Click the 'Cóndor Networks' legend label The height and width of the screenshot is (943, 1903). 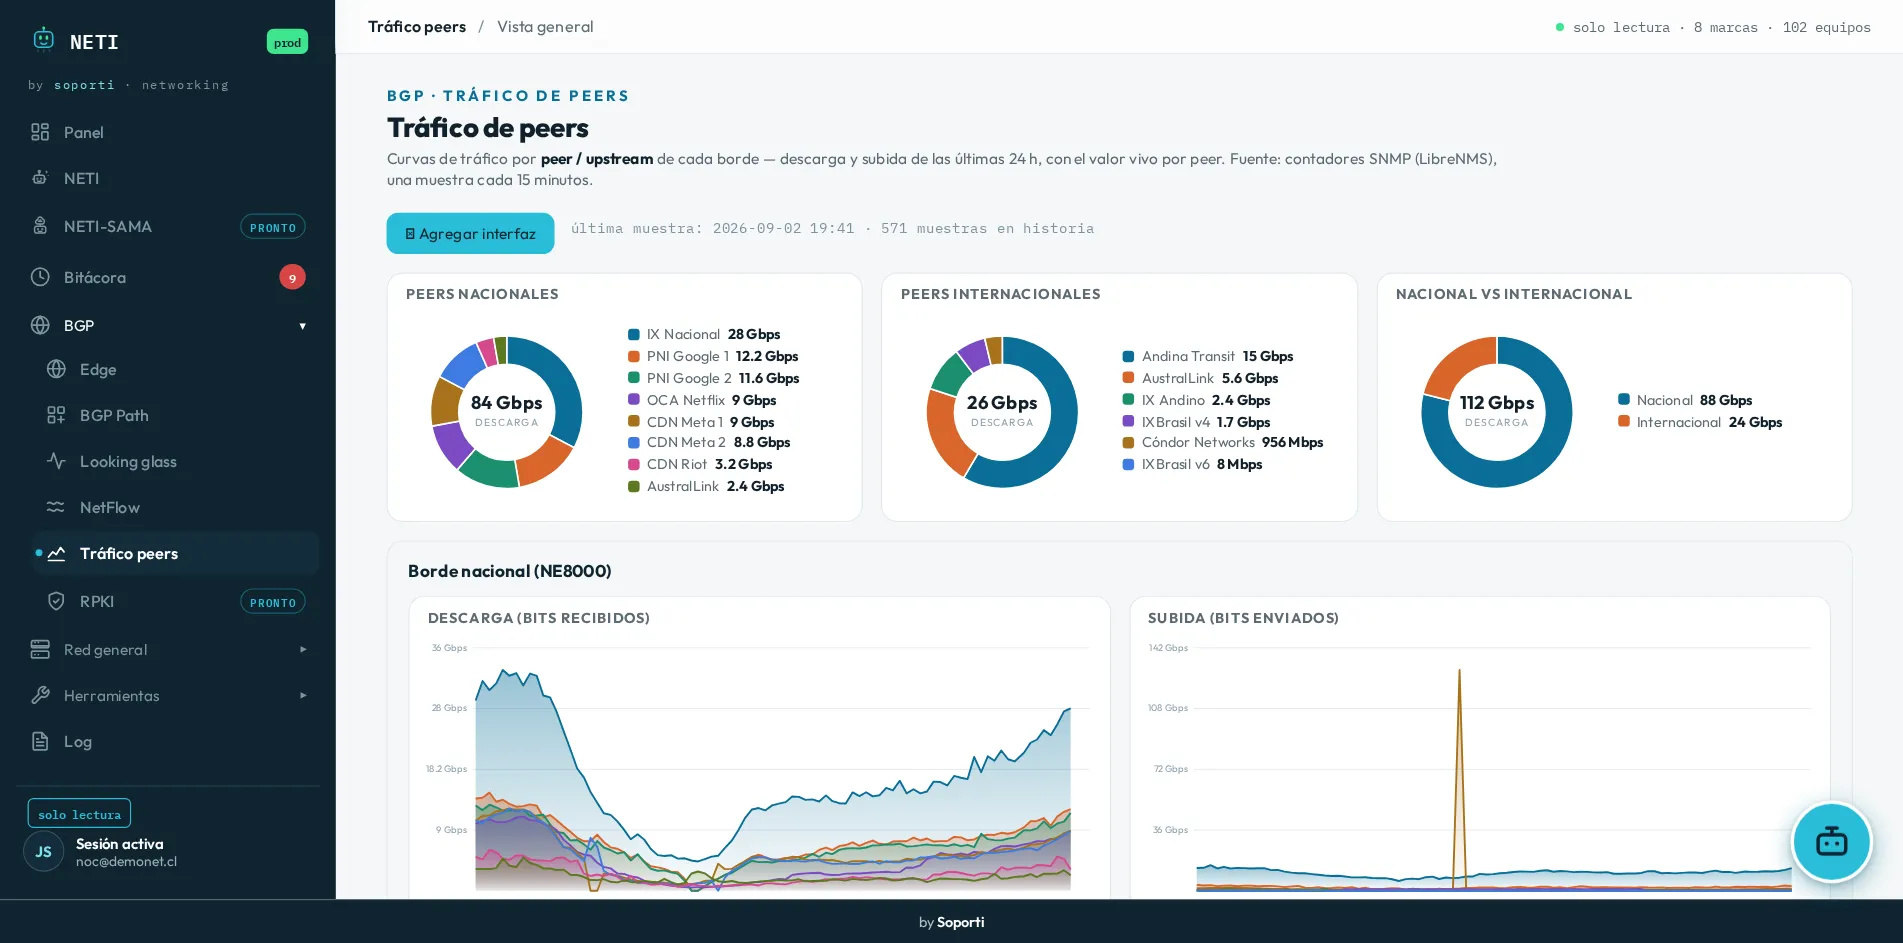point(1198,442)
